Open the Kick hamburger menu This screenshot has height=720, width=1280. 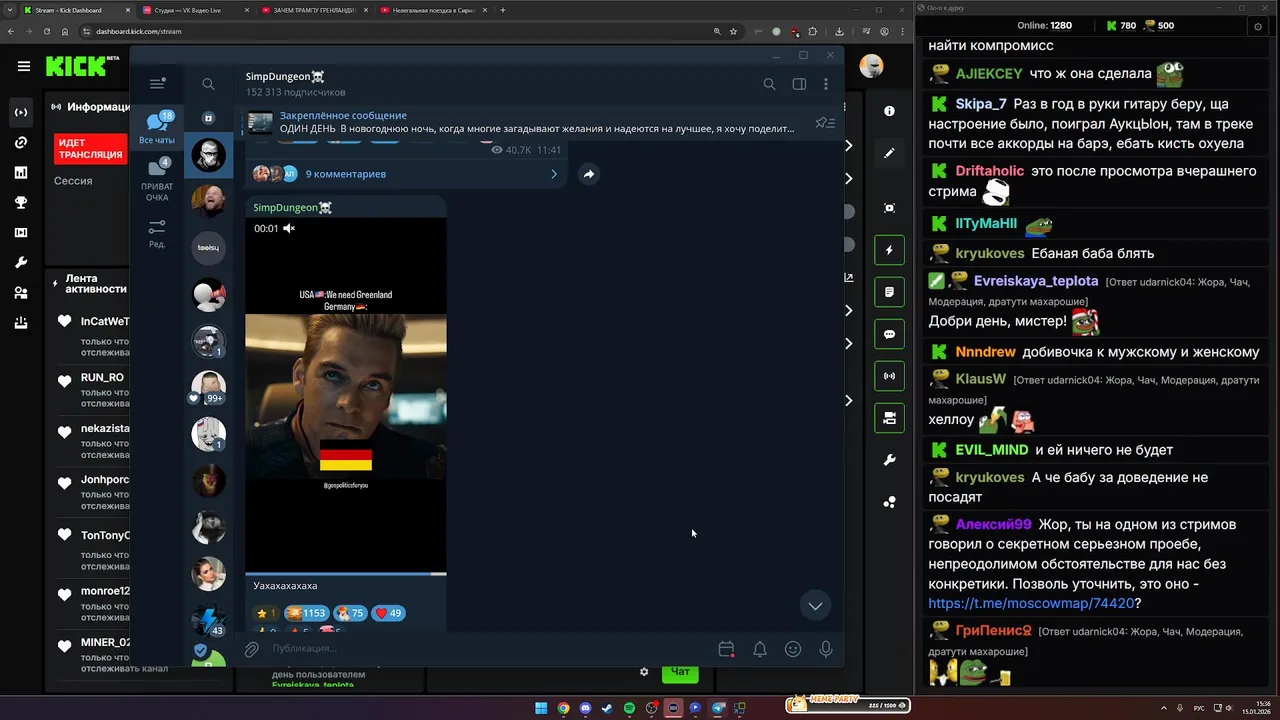23,67
